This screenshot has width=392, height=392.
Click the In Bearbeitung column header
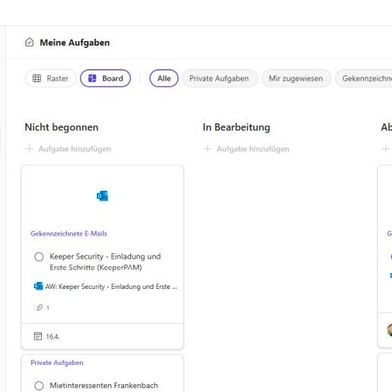(236, 127)
